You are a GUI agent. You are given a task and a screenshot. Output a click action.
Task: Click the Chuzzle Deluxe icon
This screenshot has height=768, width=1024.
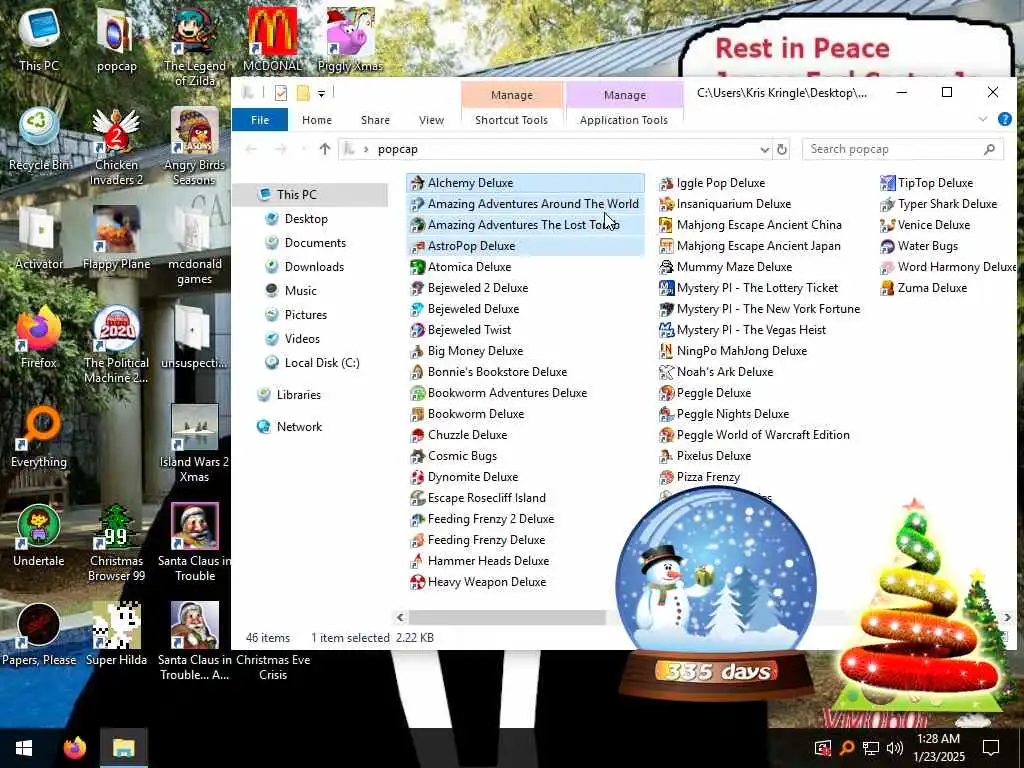pyautogui.click(x=417, y=435)
